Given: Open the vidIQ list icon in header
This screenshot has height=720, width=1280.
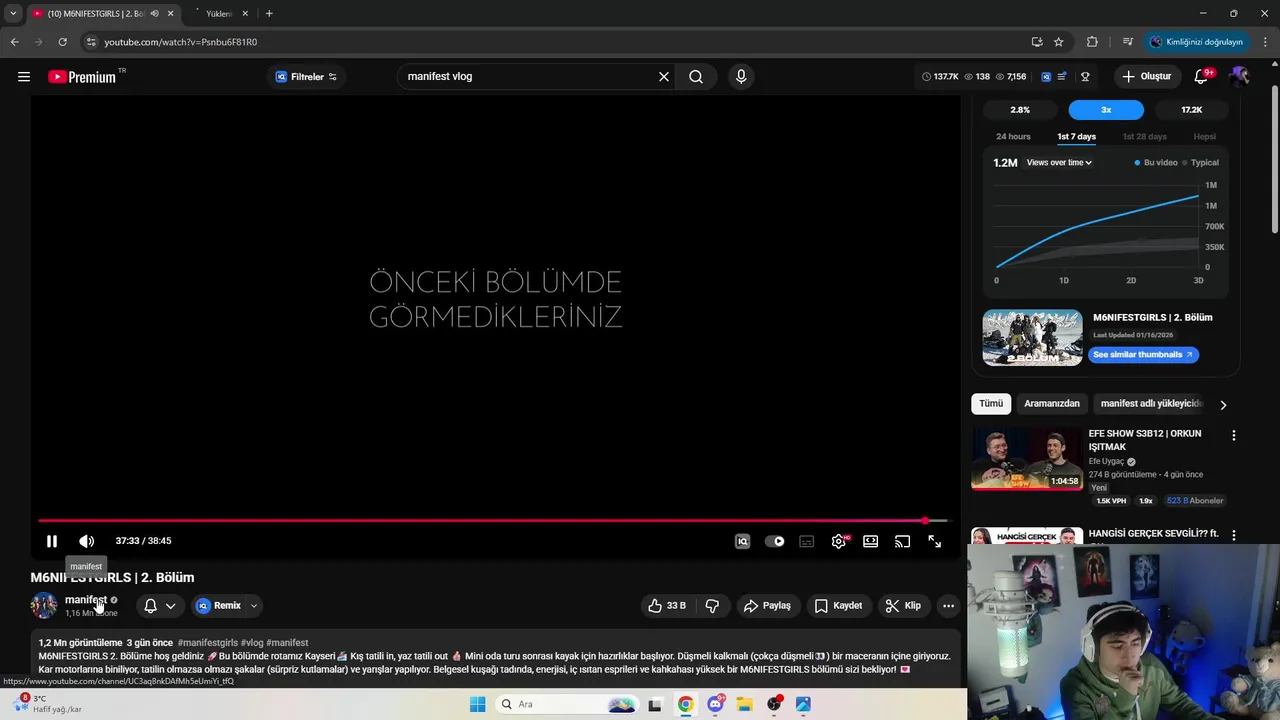Looking at the screenshot, I should 1062,77.
